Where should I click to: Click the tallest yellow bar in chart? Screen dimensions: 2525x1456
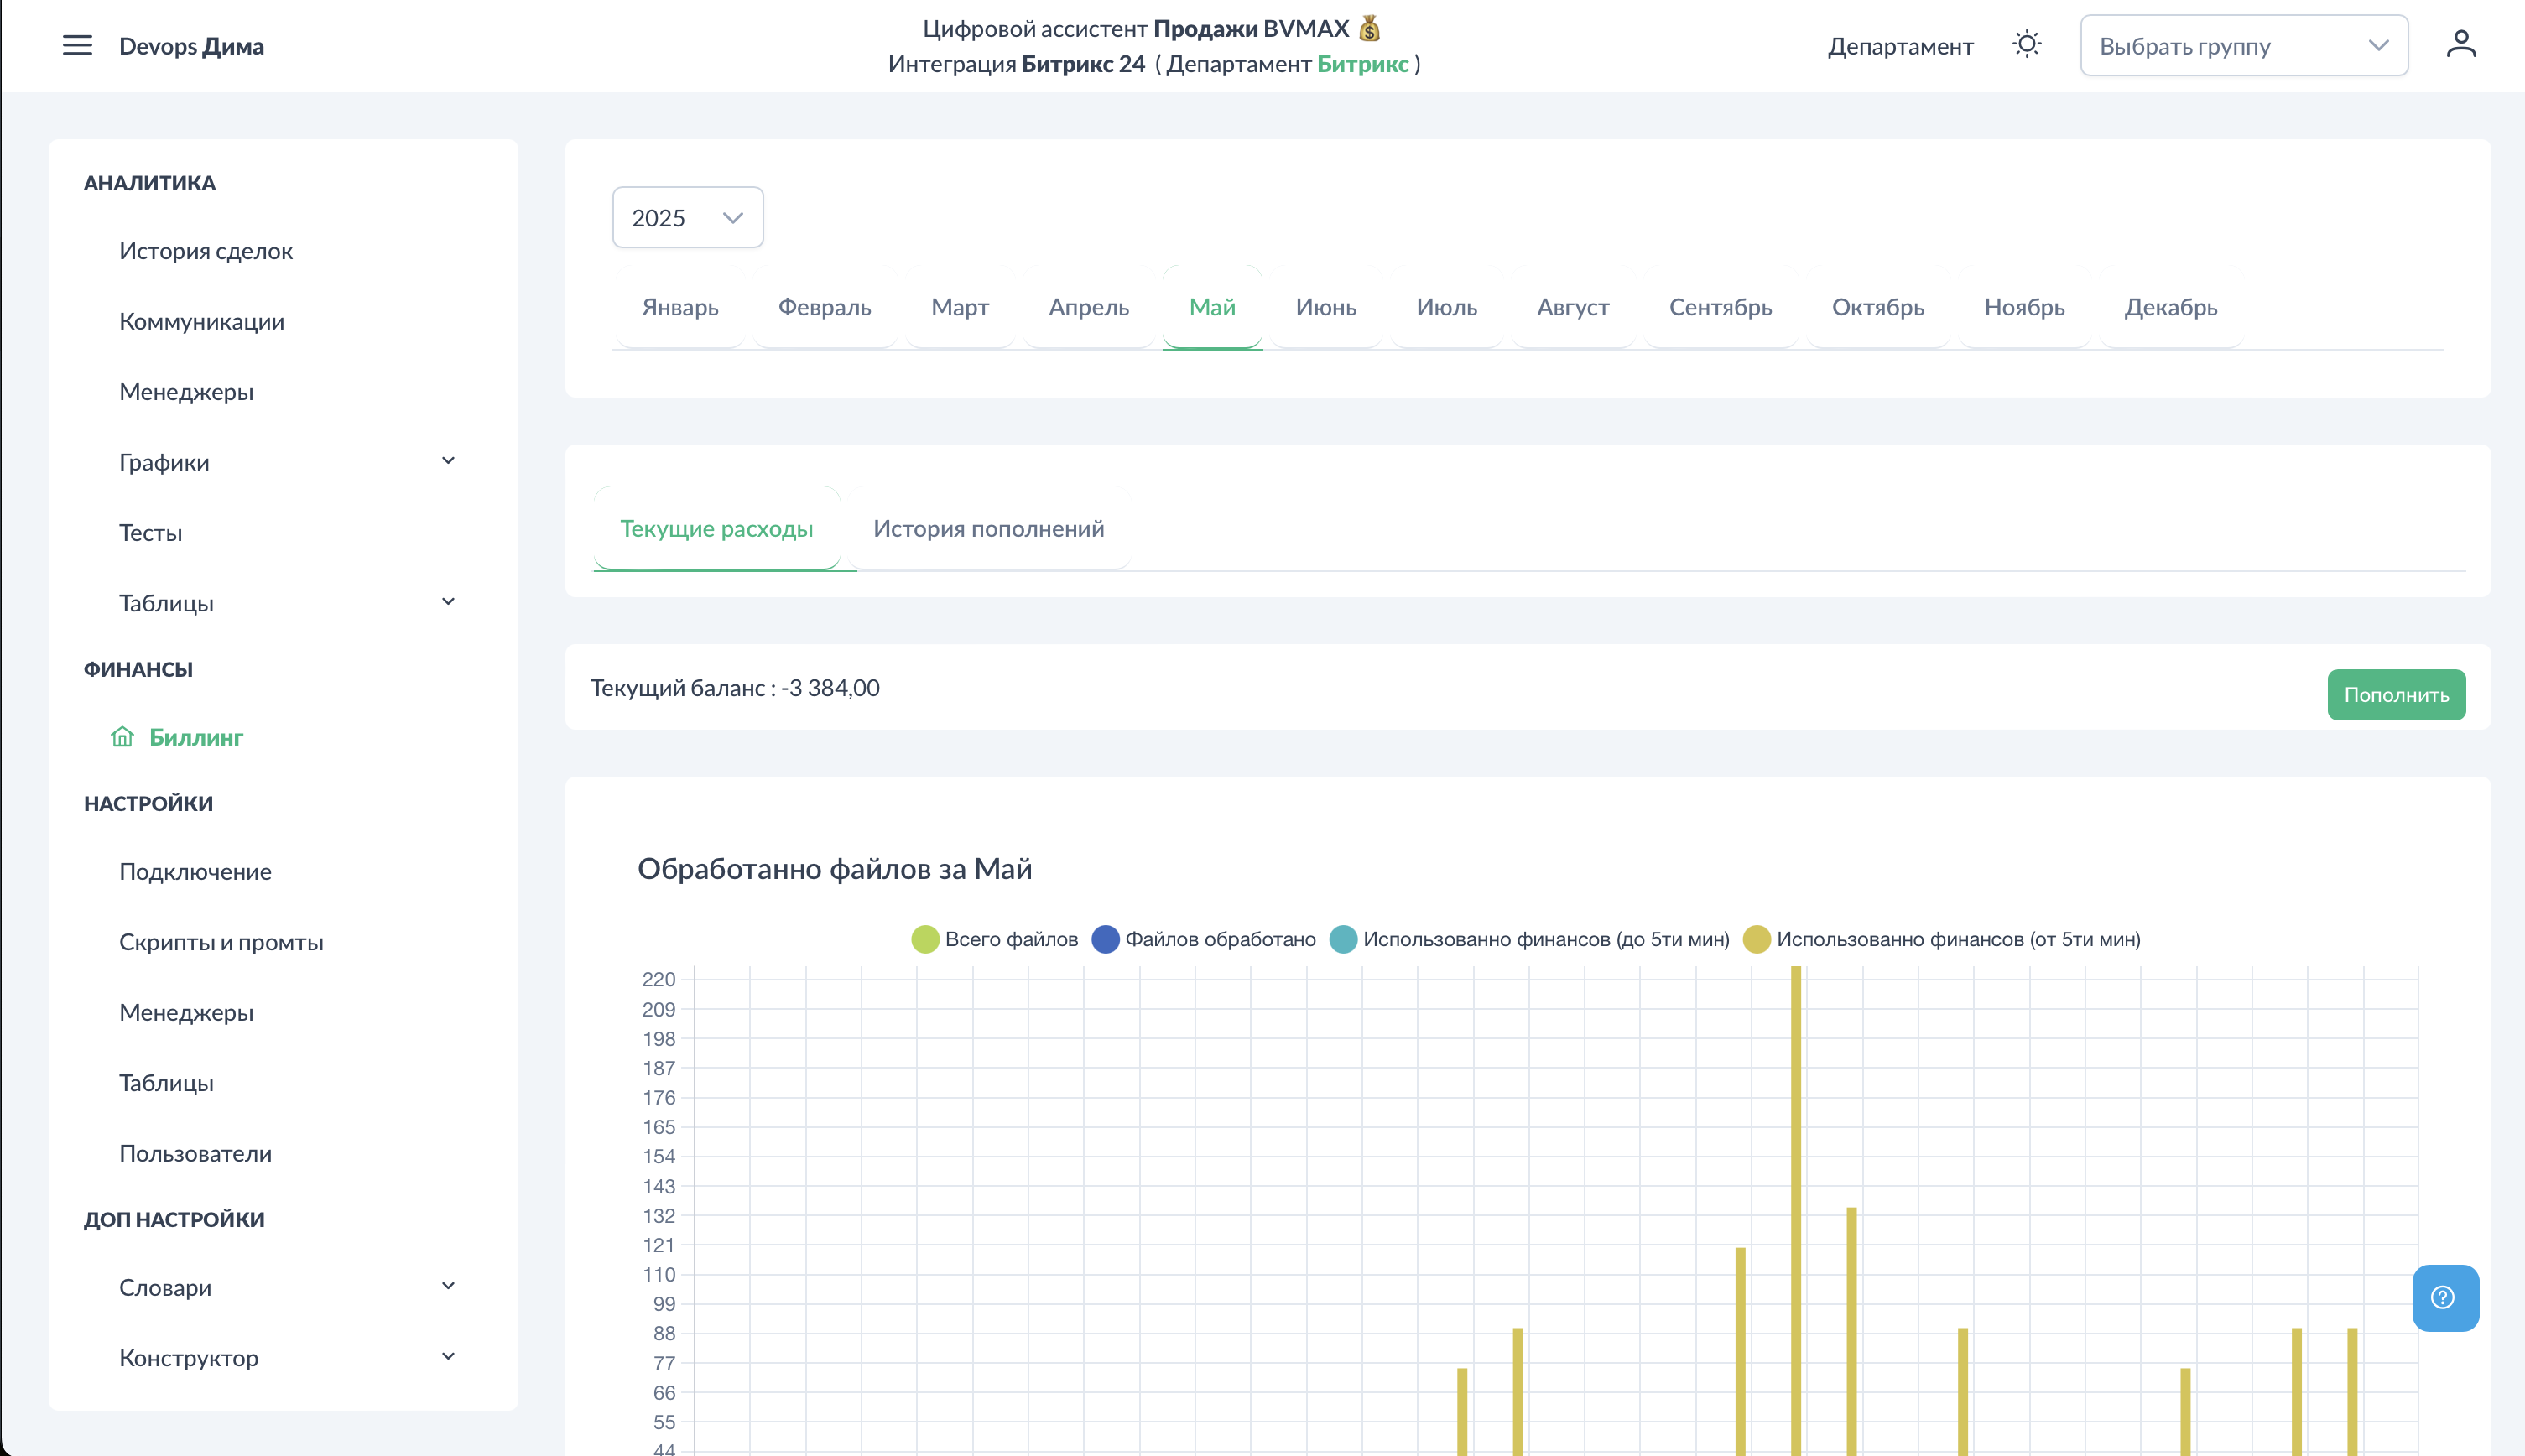(x=1796, y=1200)
